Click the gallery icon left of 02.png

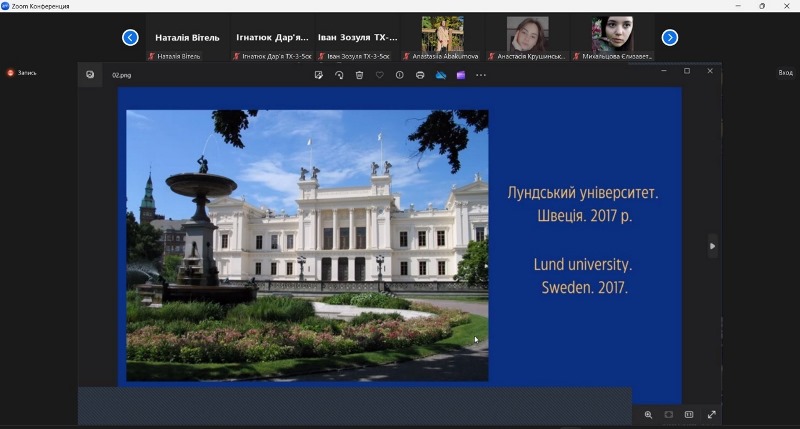click(x=90, y=74)
